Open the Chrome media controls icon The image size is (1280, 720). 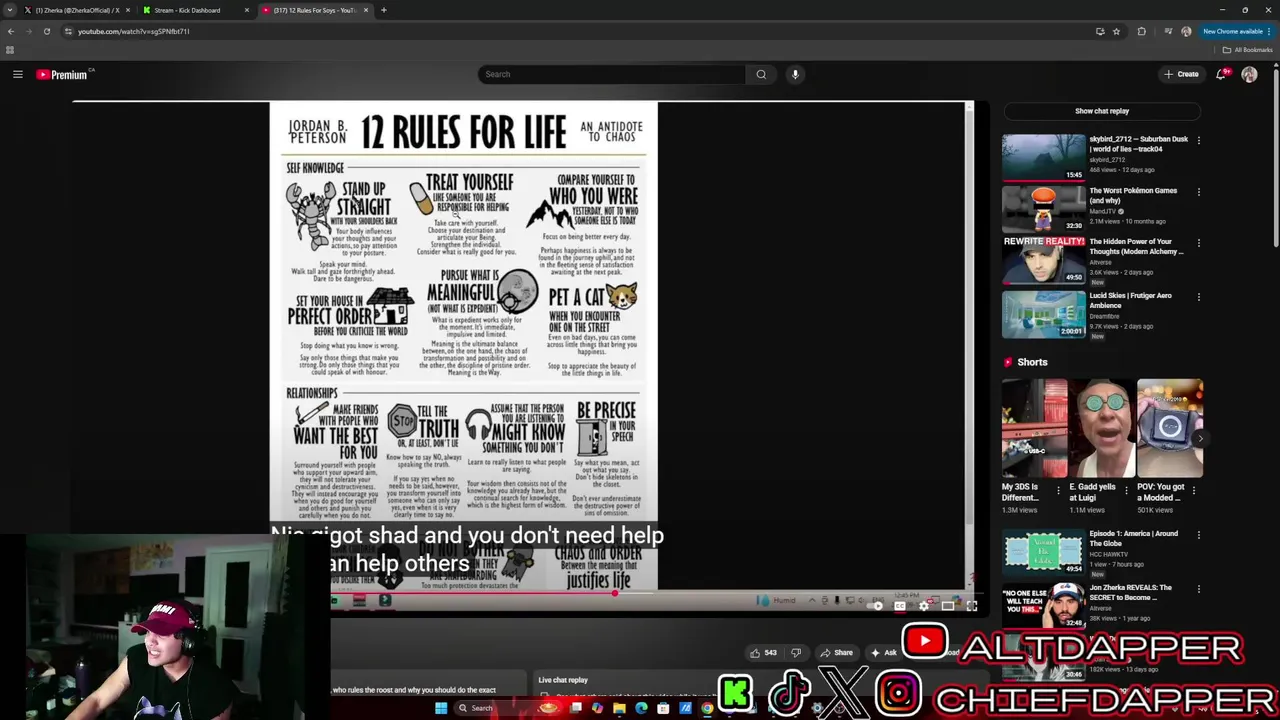[x=1167, y=31]
